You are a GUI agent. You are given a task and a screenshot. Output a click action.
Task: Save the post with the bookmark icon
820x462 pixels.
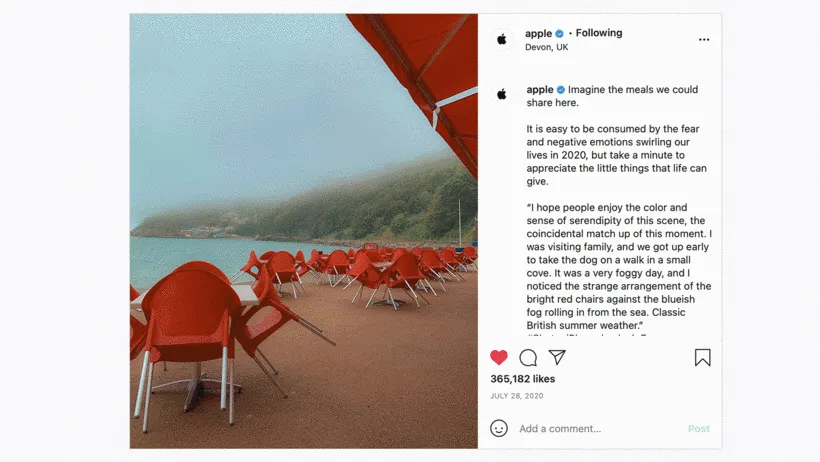tap(702, 357)
